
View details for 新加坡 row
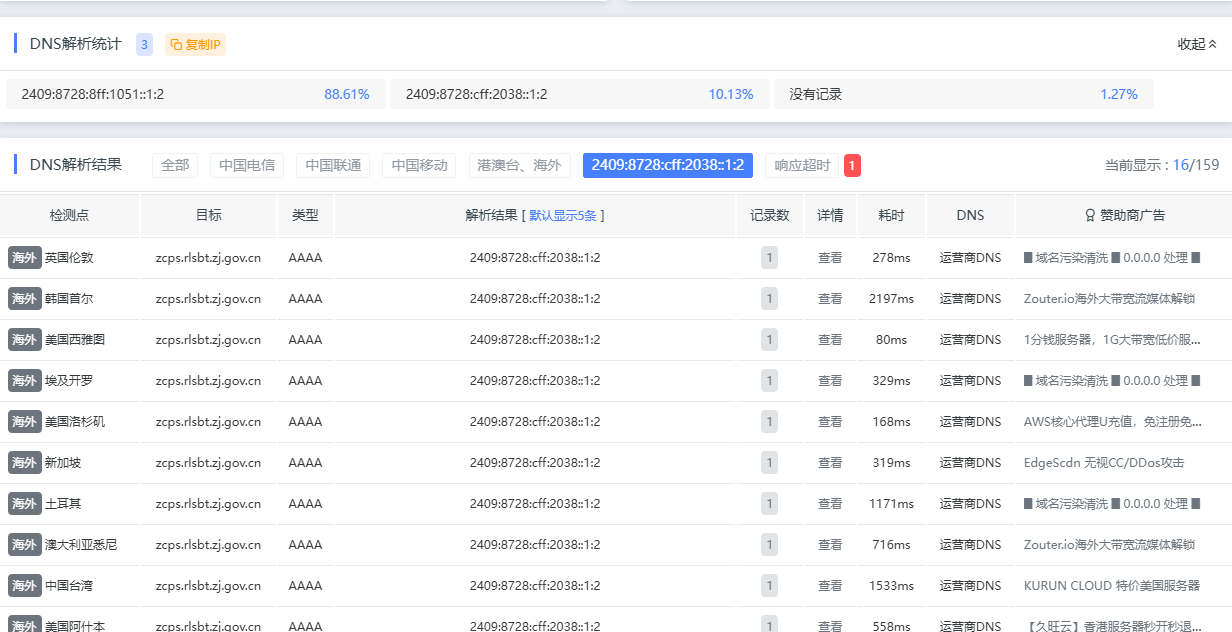[830, 463]
